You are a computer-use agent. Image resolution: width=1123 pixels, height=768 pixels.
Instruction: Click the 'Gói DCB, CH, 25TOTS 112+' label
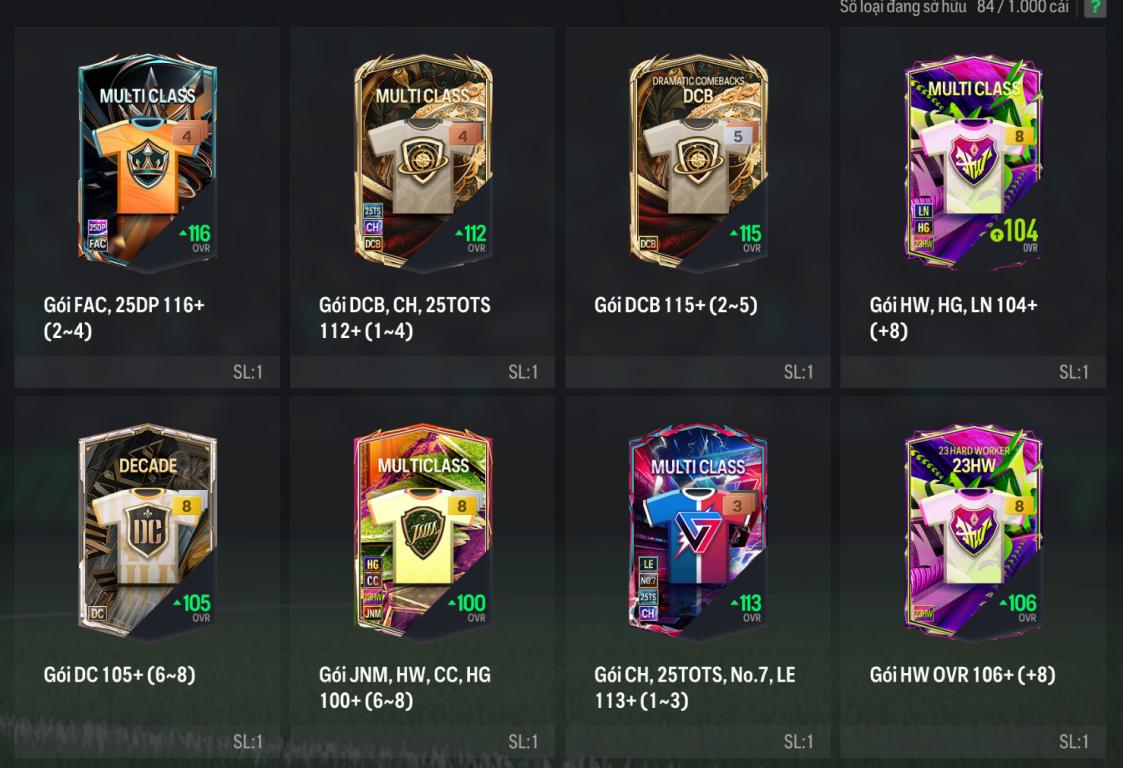click(x=405, y=317)
